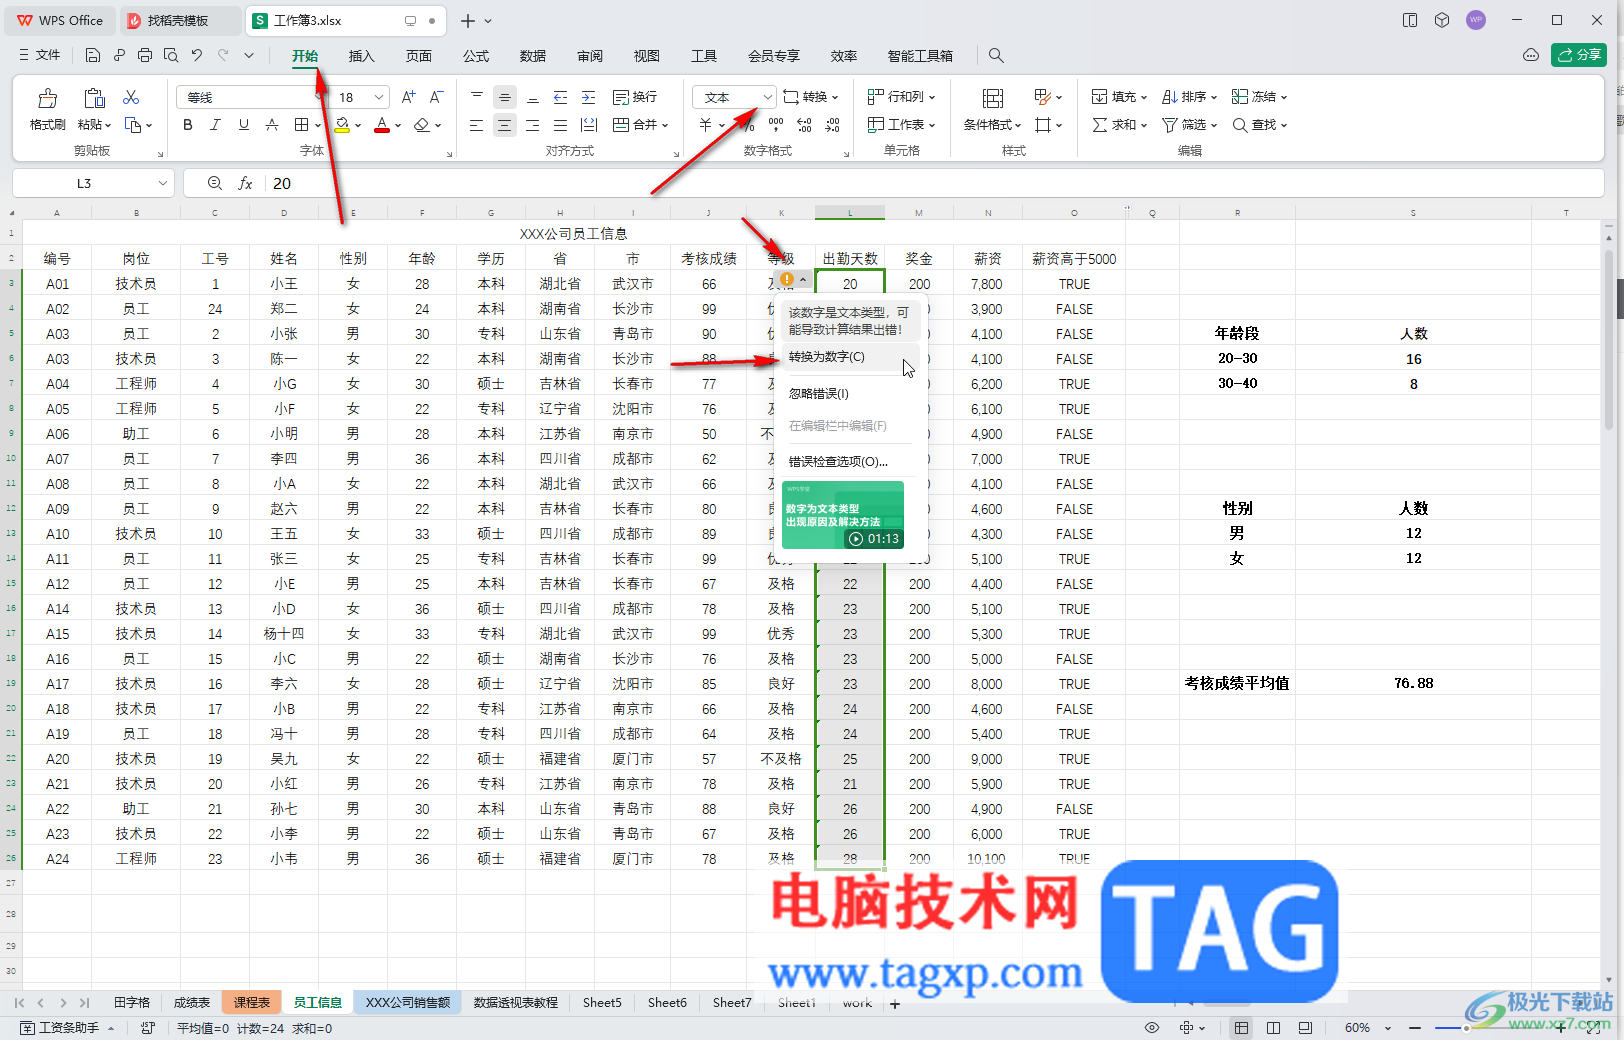Switch to Page Layout view in status bar
Screen dimensions: 1624x1040
click(1273, 1028)
